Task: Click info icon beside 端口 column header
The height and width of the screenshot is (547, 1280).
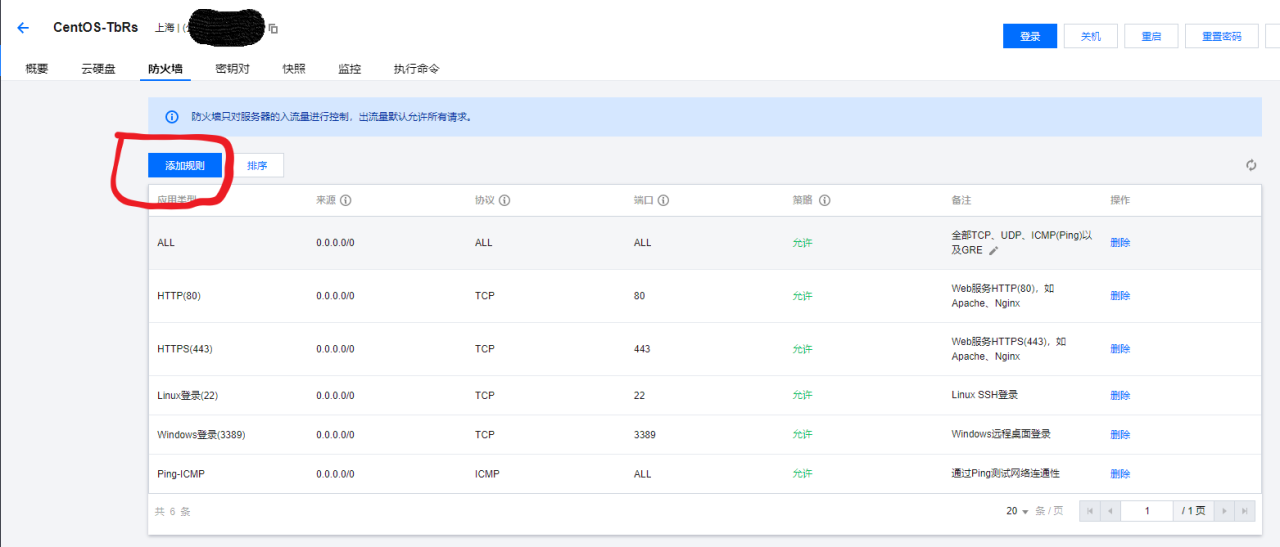Action: point(663,200)
